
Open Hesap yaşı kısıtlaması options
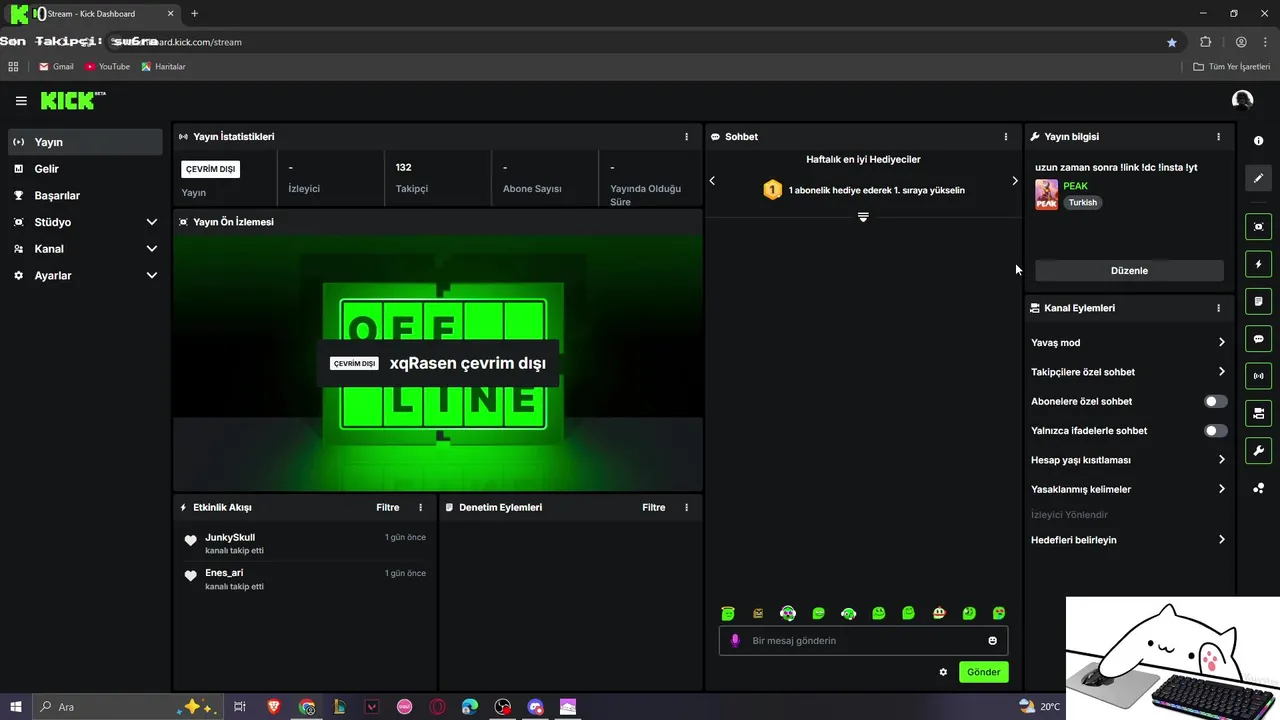(x=1128, y=460)
